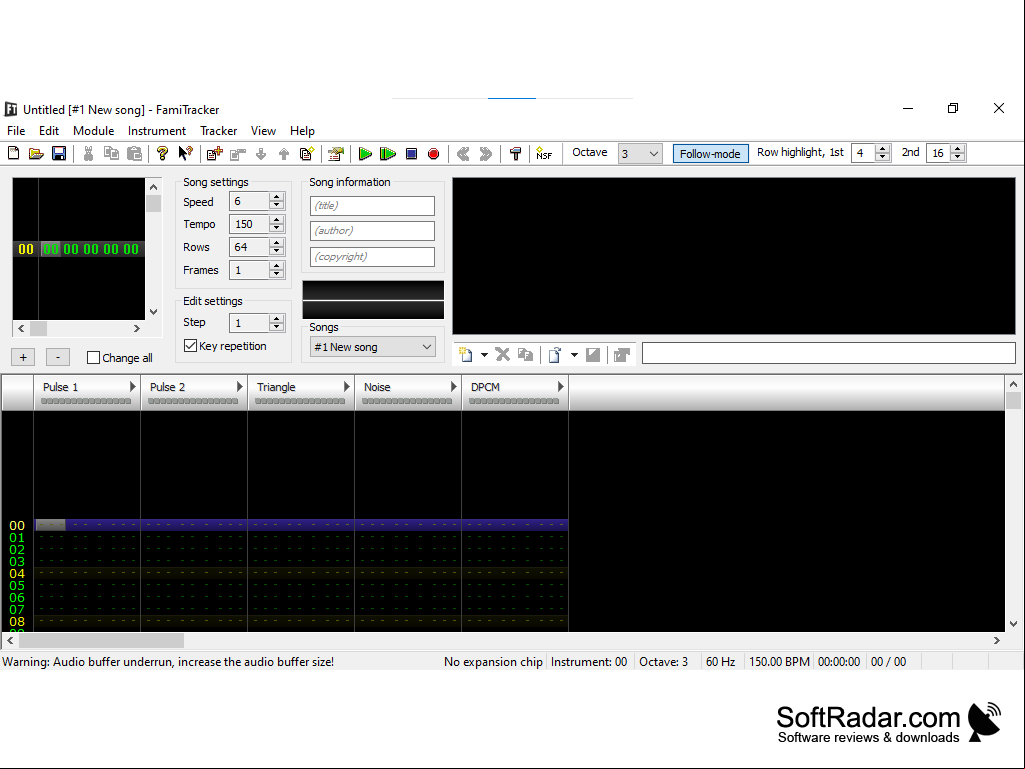Open the Edit menu

point(48,131)
